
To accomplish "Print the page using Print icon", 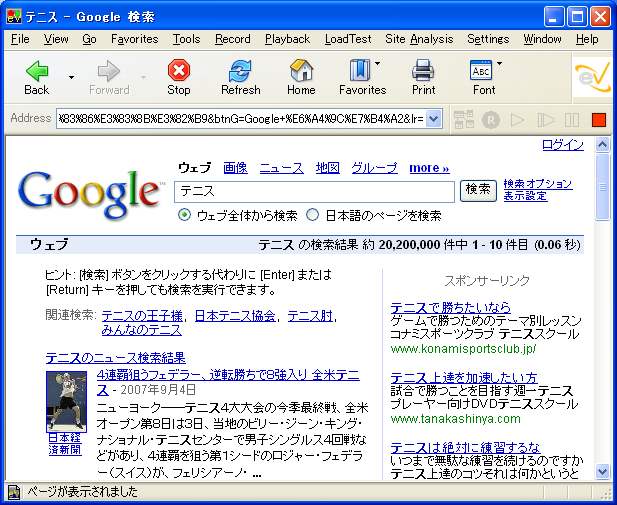I will 423,70.
